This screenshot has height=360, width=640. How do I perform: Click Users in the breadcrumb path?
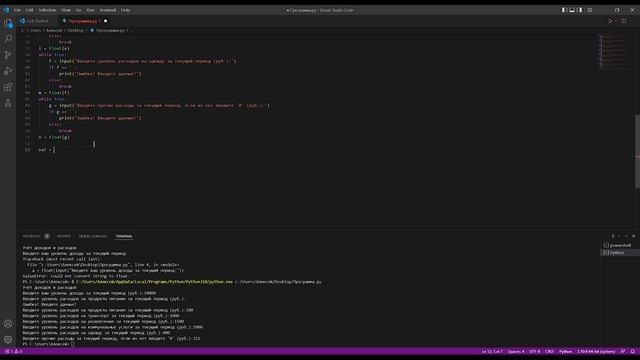(x=36, y=30)
